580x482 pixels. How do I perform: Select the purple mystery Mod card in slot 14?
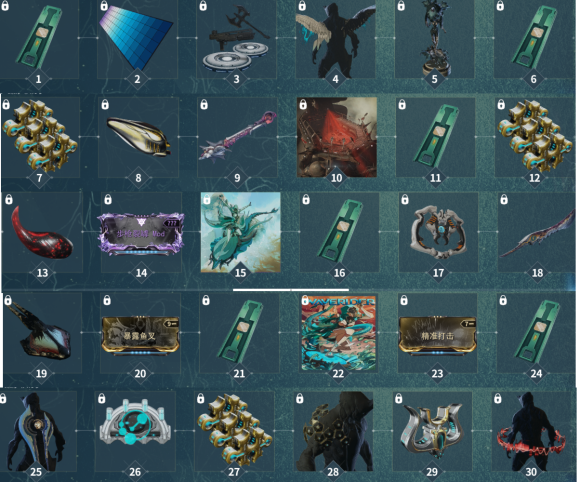(141, 233)
